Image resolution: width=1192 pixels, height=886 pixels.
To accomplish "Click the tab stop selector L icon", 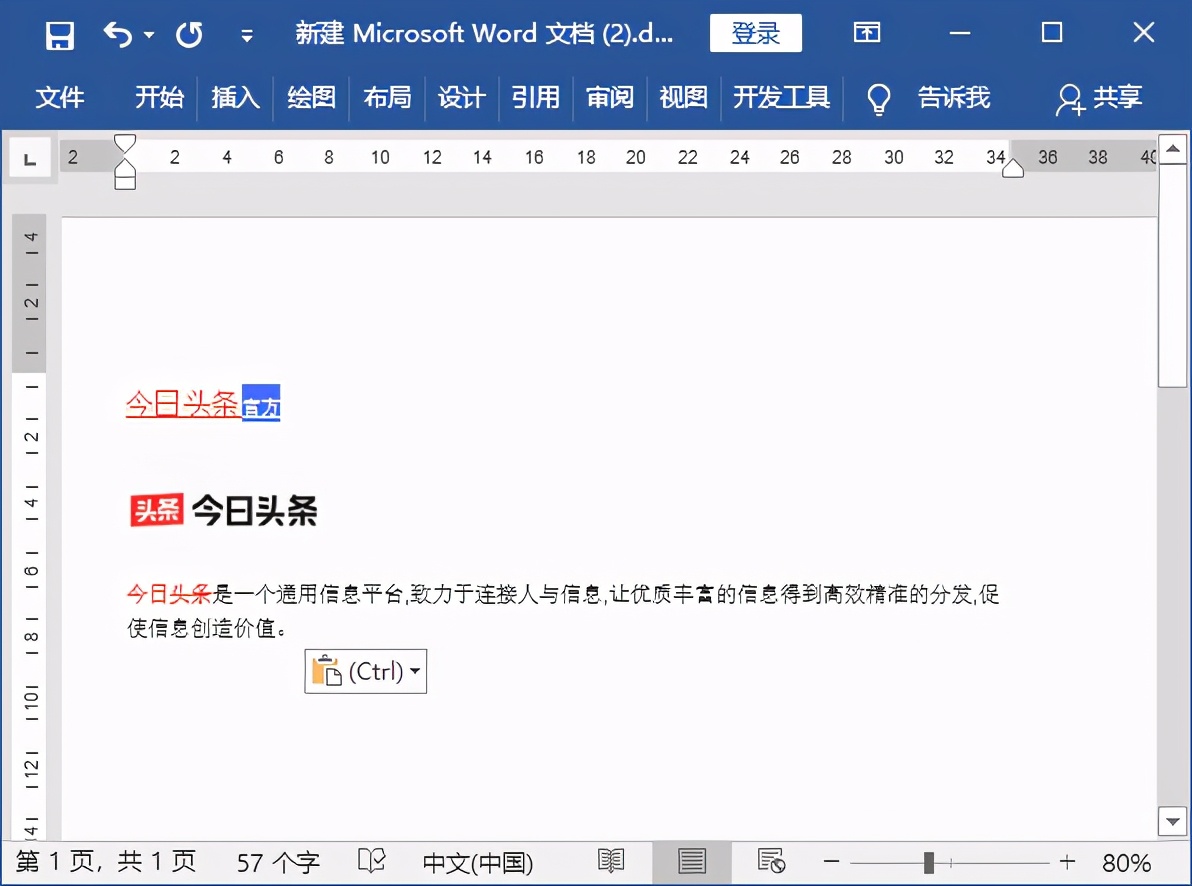I will tap(30, 159).
